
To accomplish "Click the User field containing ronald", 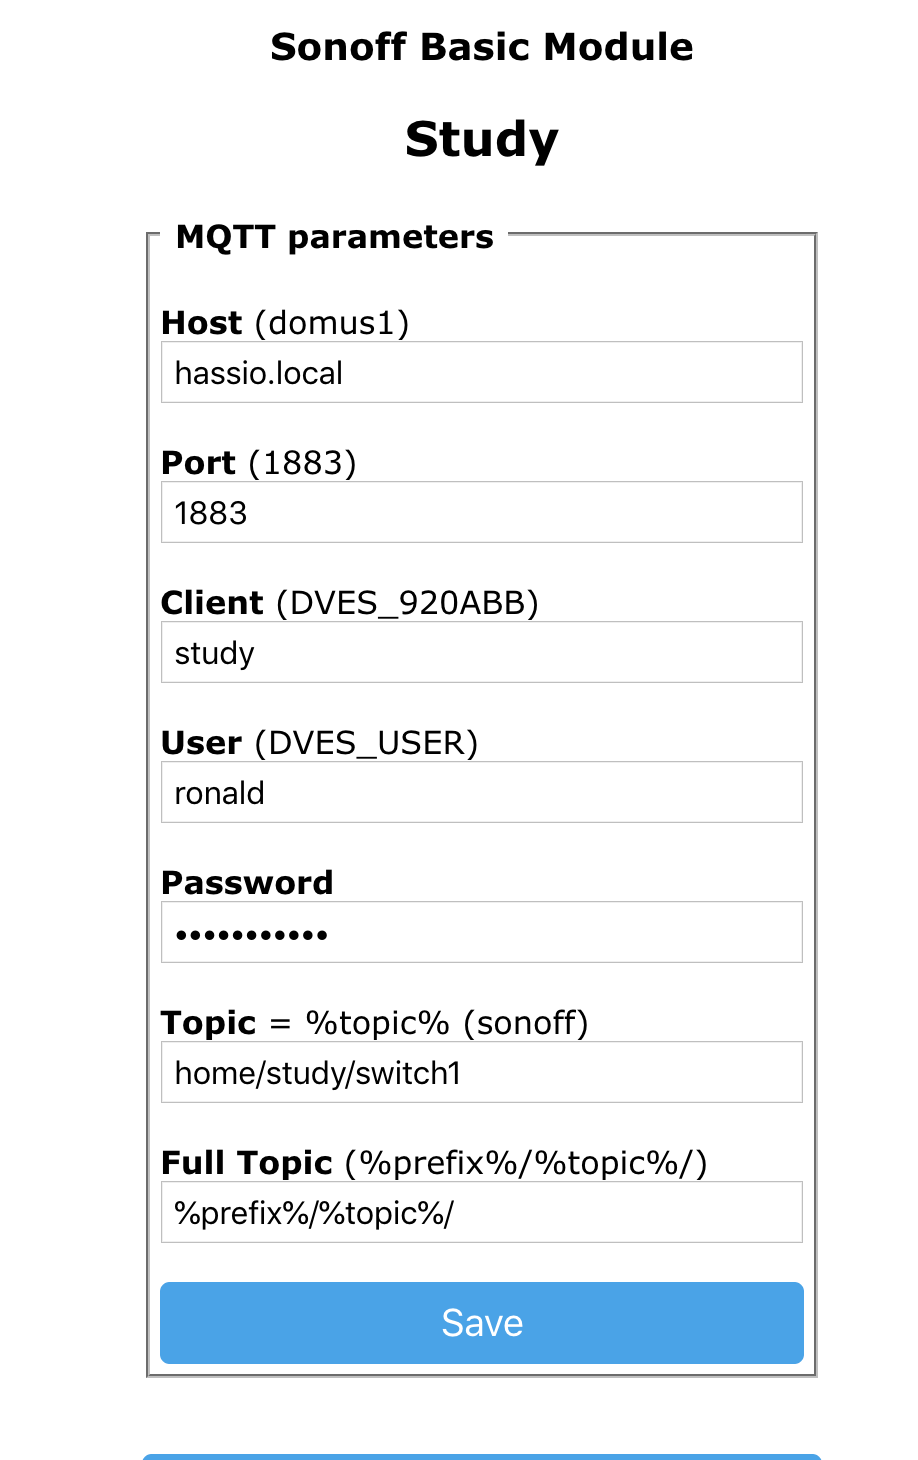I will [x=481, y=793].
